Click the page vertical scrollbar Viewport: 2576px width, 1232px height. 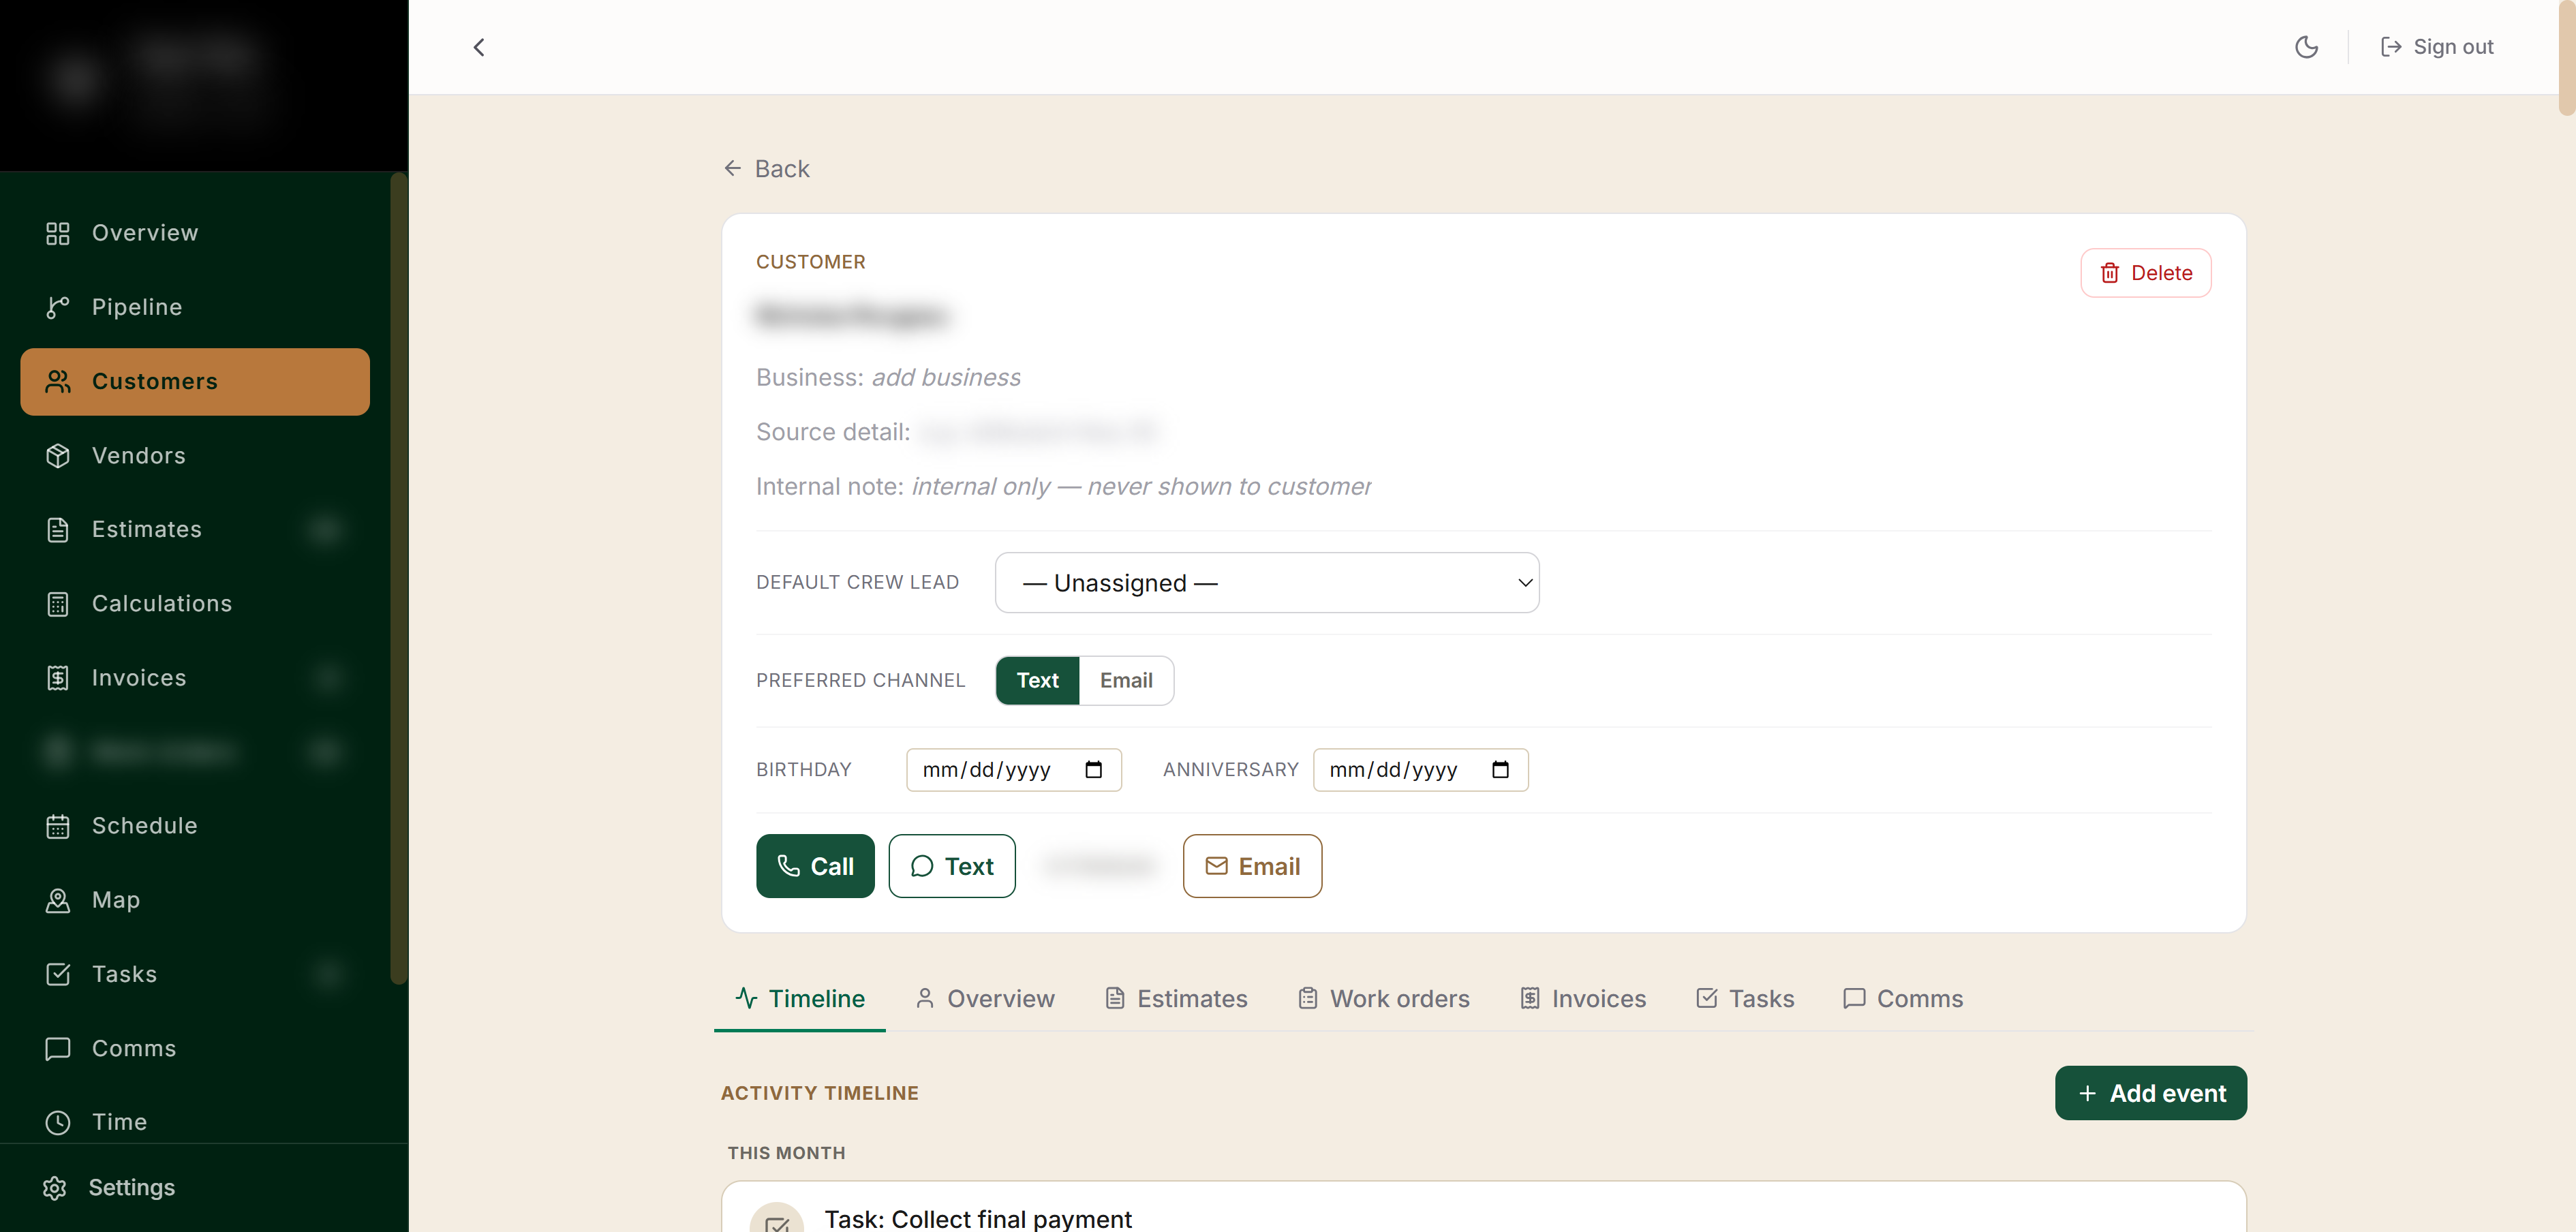pos(2567,58)
